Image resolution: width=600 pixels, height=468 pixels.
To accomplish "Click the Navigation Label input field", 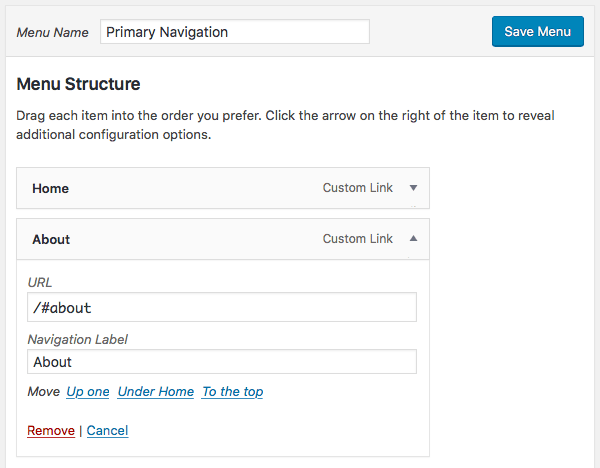I will point(222,362).
